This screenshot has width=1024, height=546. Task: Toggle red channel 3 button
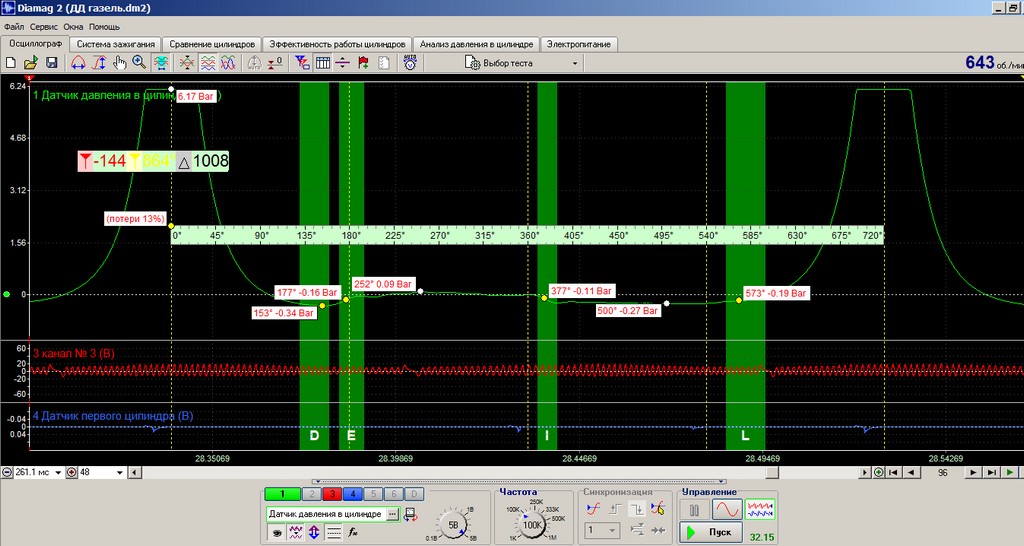pyautogui.click(x=332, y=494)
